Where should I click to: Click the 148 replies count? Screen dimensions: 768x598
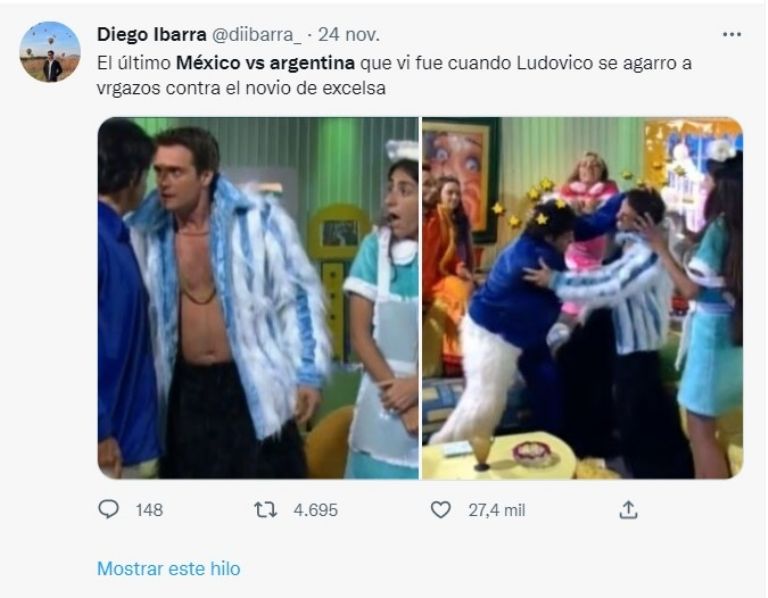[x=149, y=510]
